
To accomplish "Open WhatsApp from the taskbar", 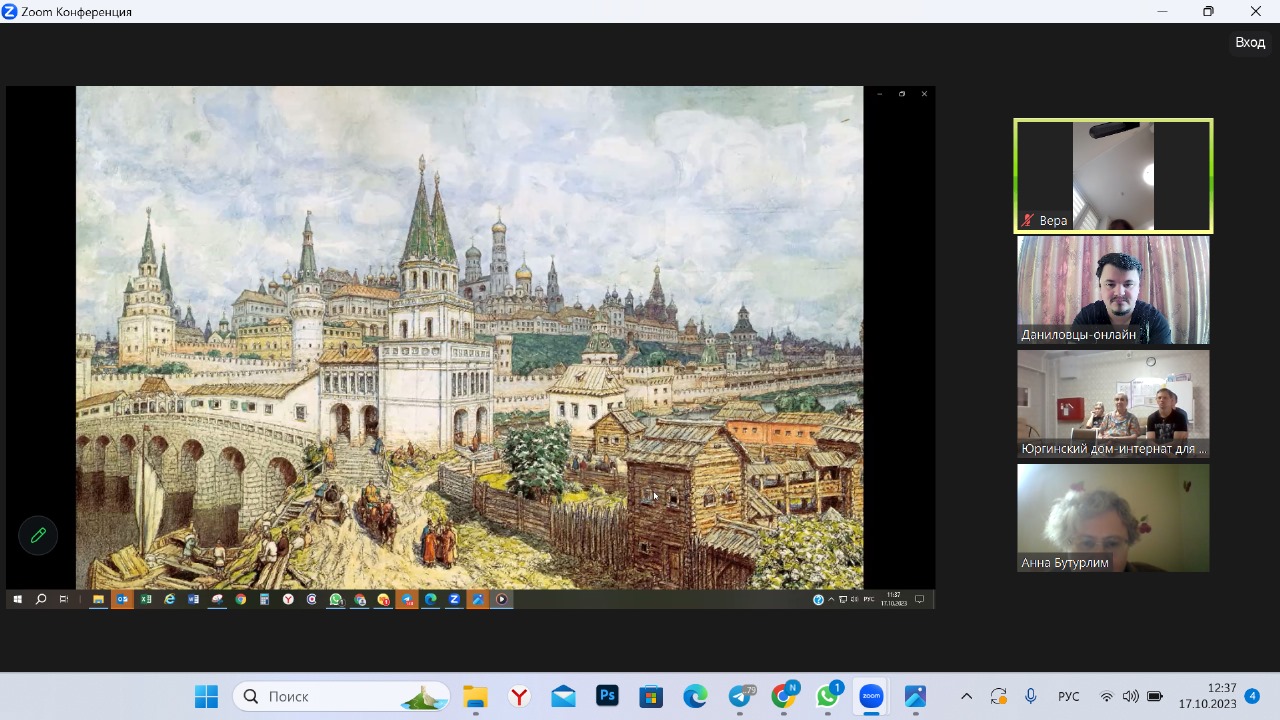I will (x=828, y=696).
